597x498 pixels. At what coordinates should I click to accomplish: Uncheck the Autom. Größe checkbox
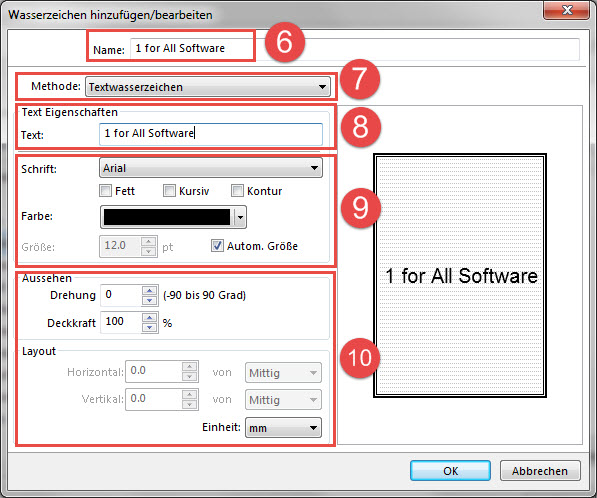pyautogui.click(x=217, y=246)
